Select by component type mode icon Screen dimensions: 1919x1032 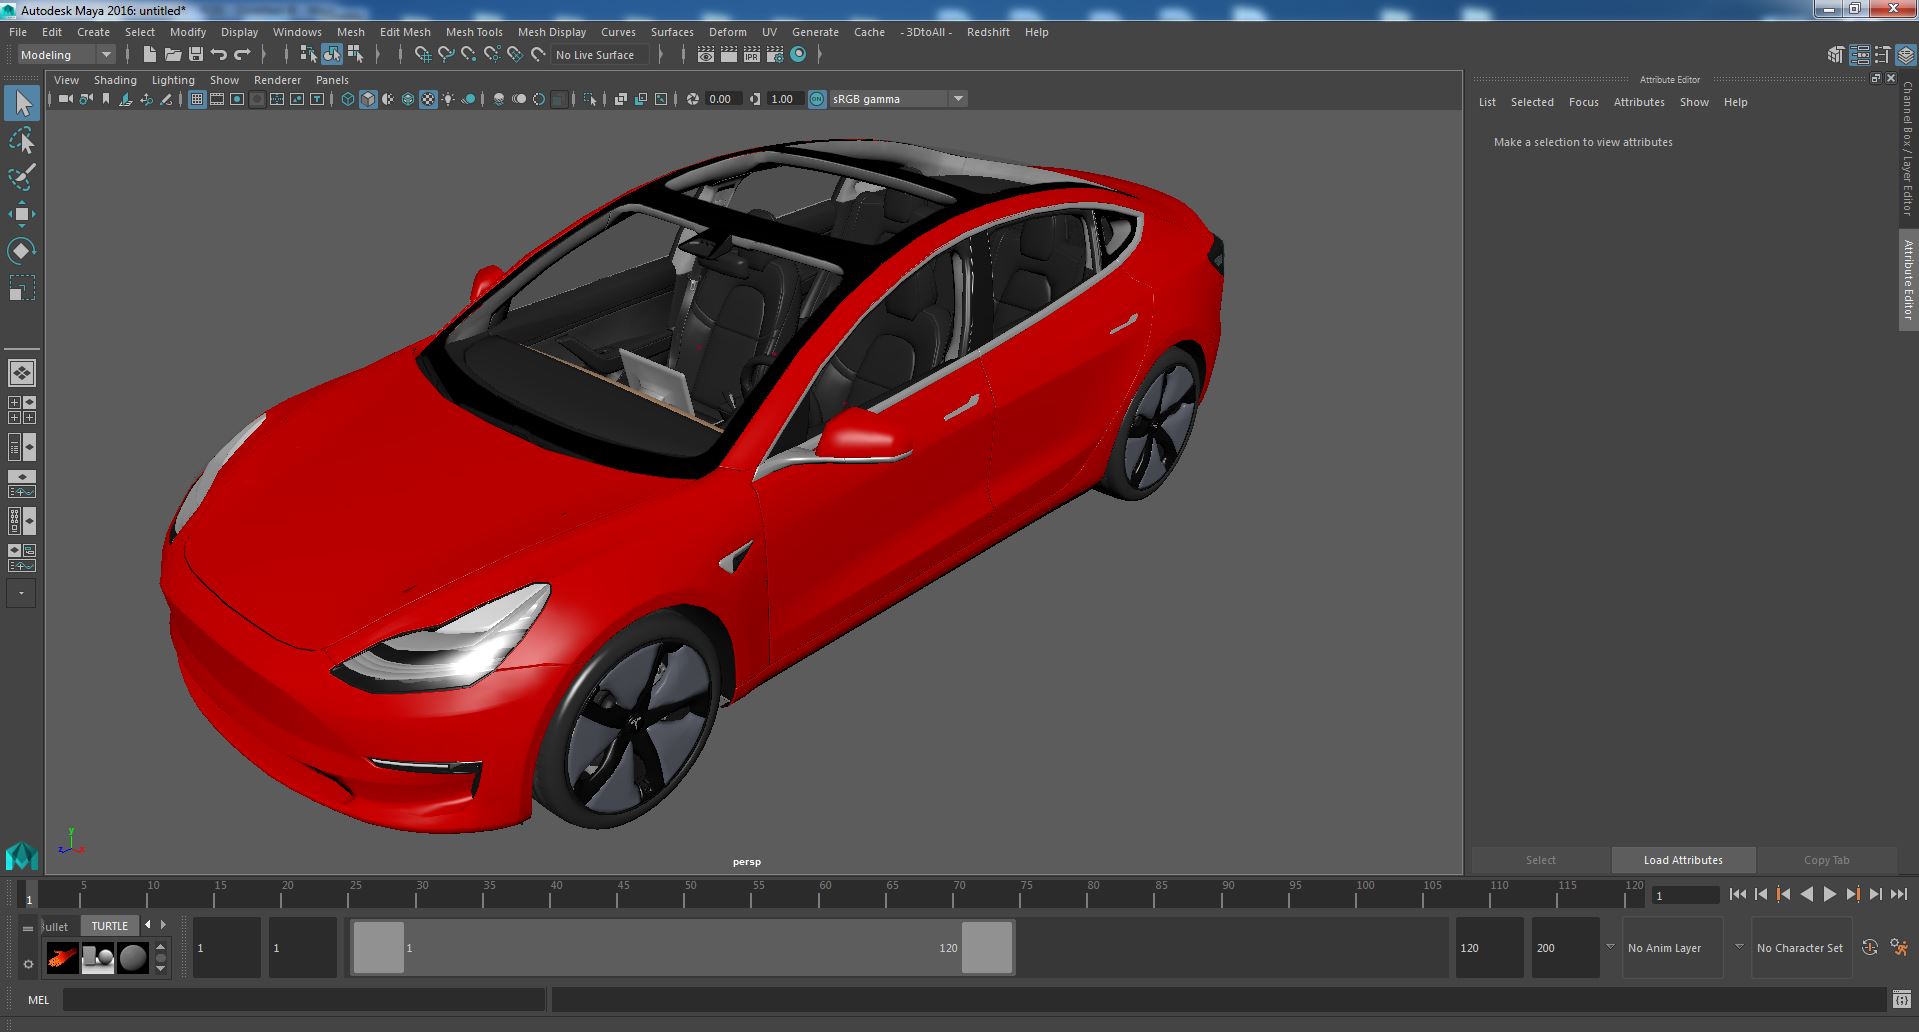coord(355,55)
